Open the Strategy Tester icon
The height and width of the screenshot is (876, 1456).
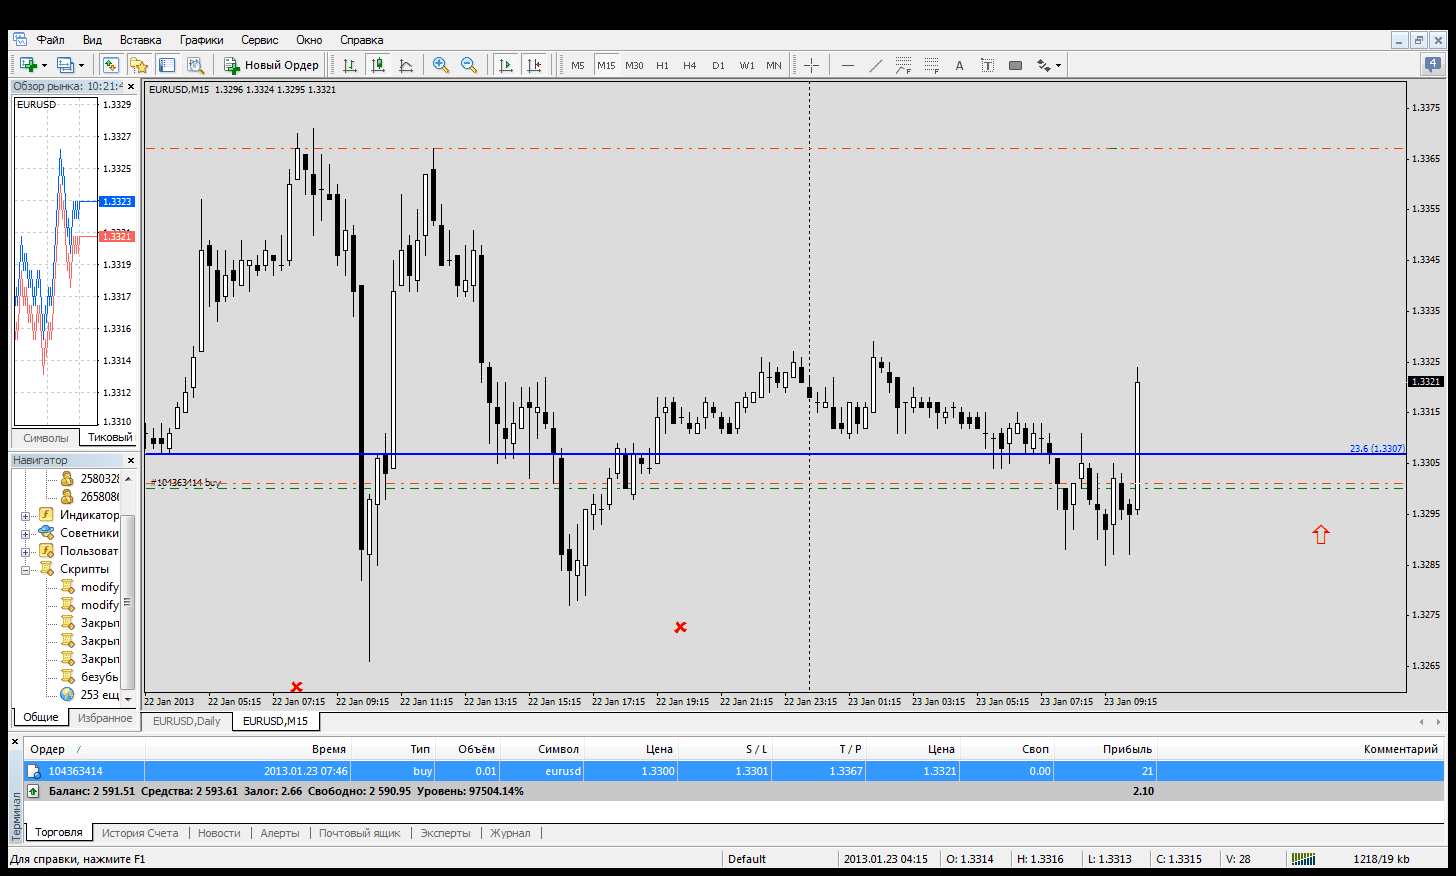click(195, 65)
